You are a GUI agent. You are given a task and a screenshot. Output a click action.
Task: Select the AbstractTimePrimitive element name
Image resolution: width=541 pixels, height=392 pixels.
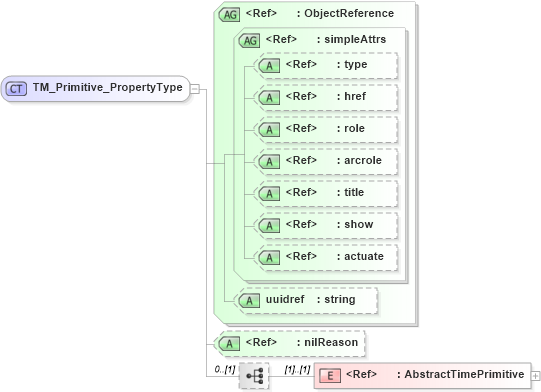pos(464,374)
